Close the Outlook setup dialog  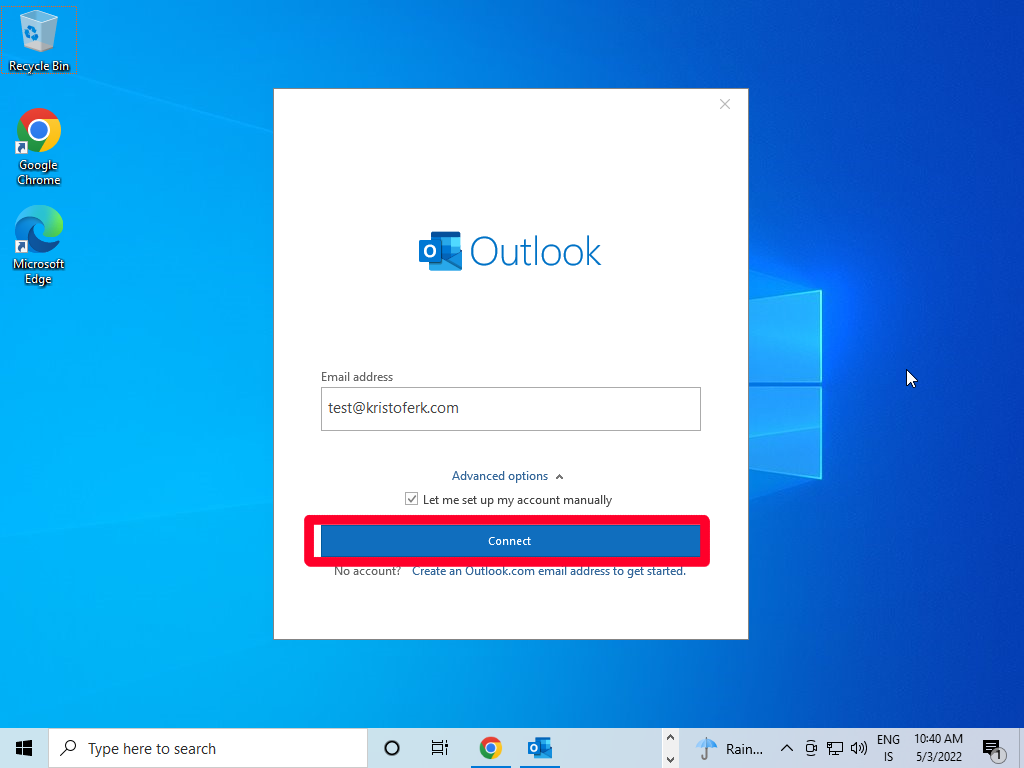pyautogui.click(x=725, y=104)
